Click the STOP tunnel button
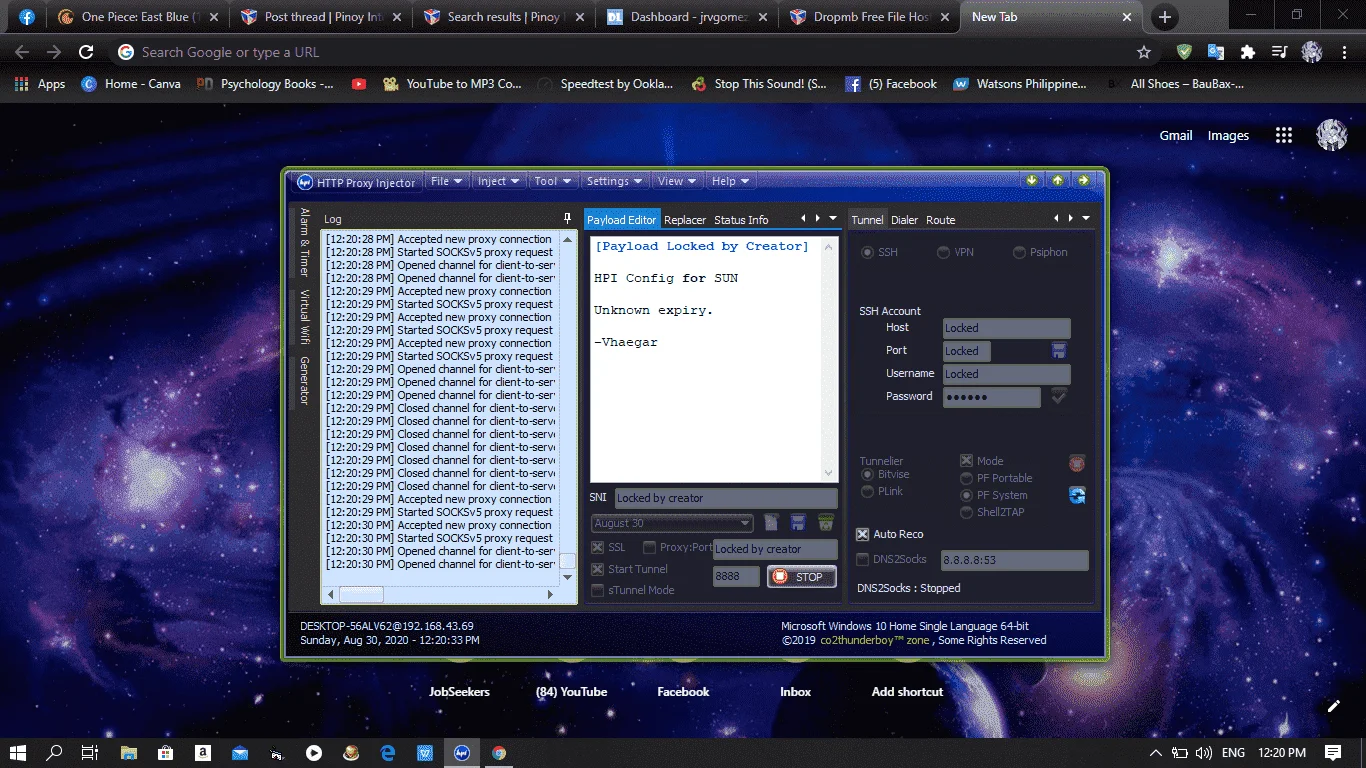 point(801,577)
